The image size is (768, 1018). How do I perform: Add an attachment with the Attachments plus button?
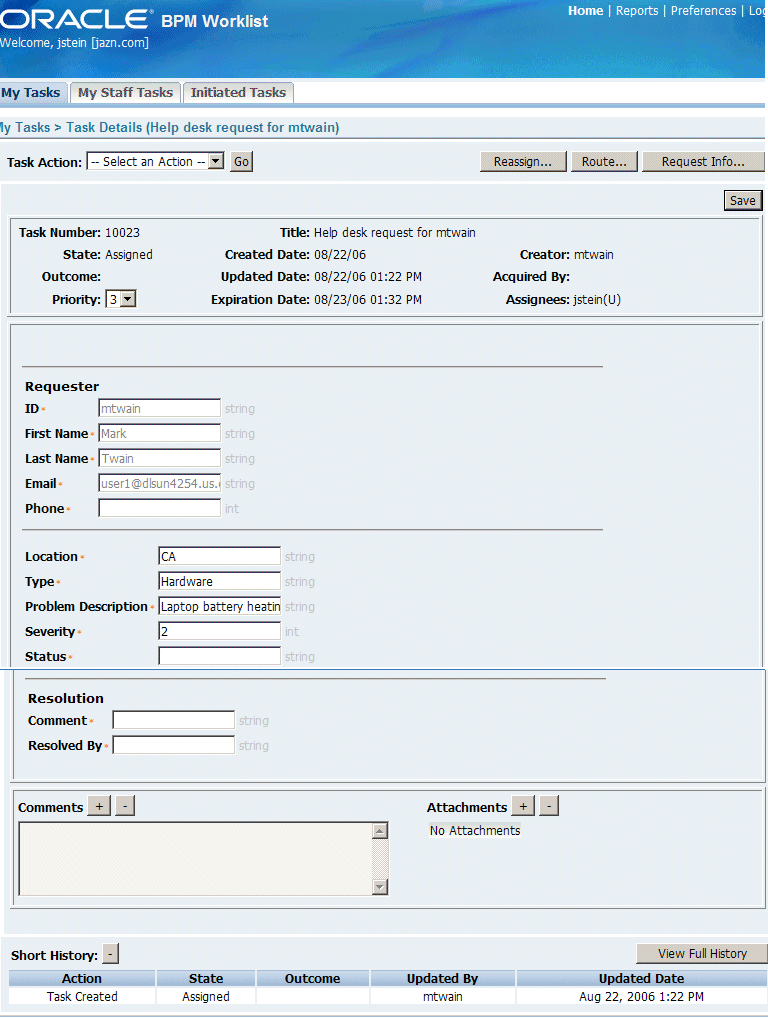(x=523, y=806)
